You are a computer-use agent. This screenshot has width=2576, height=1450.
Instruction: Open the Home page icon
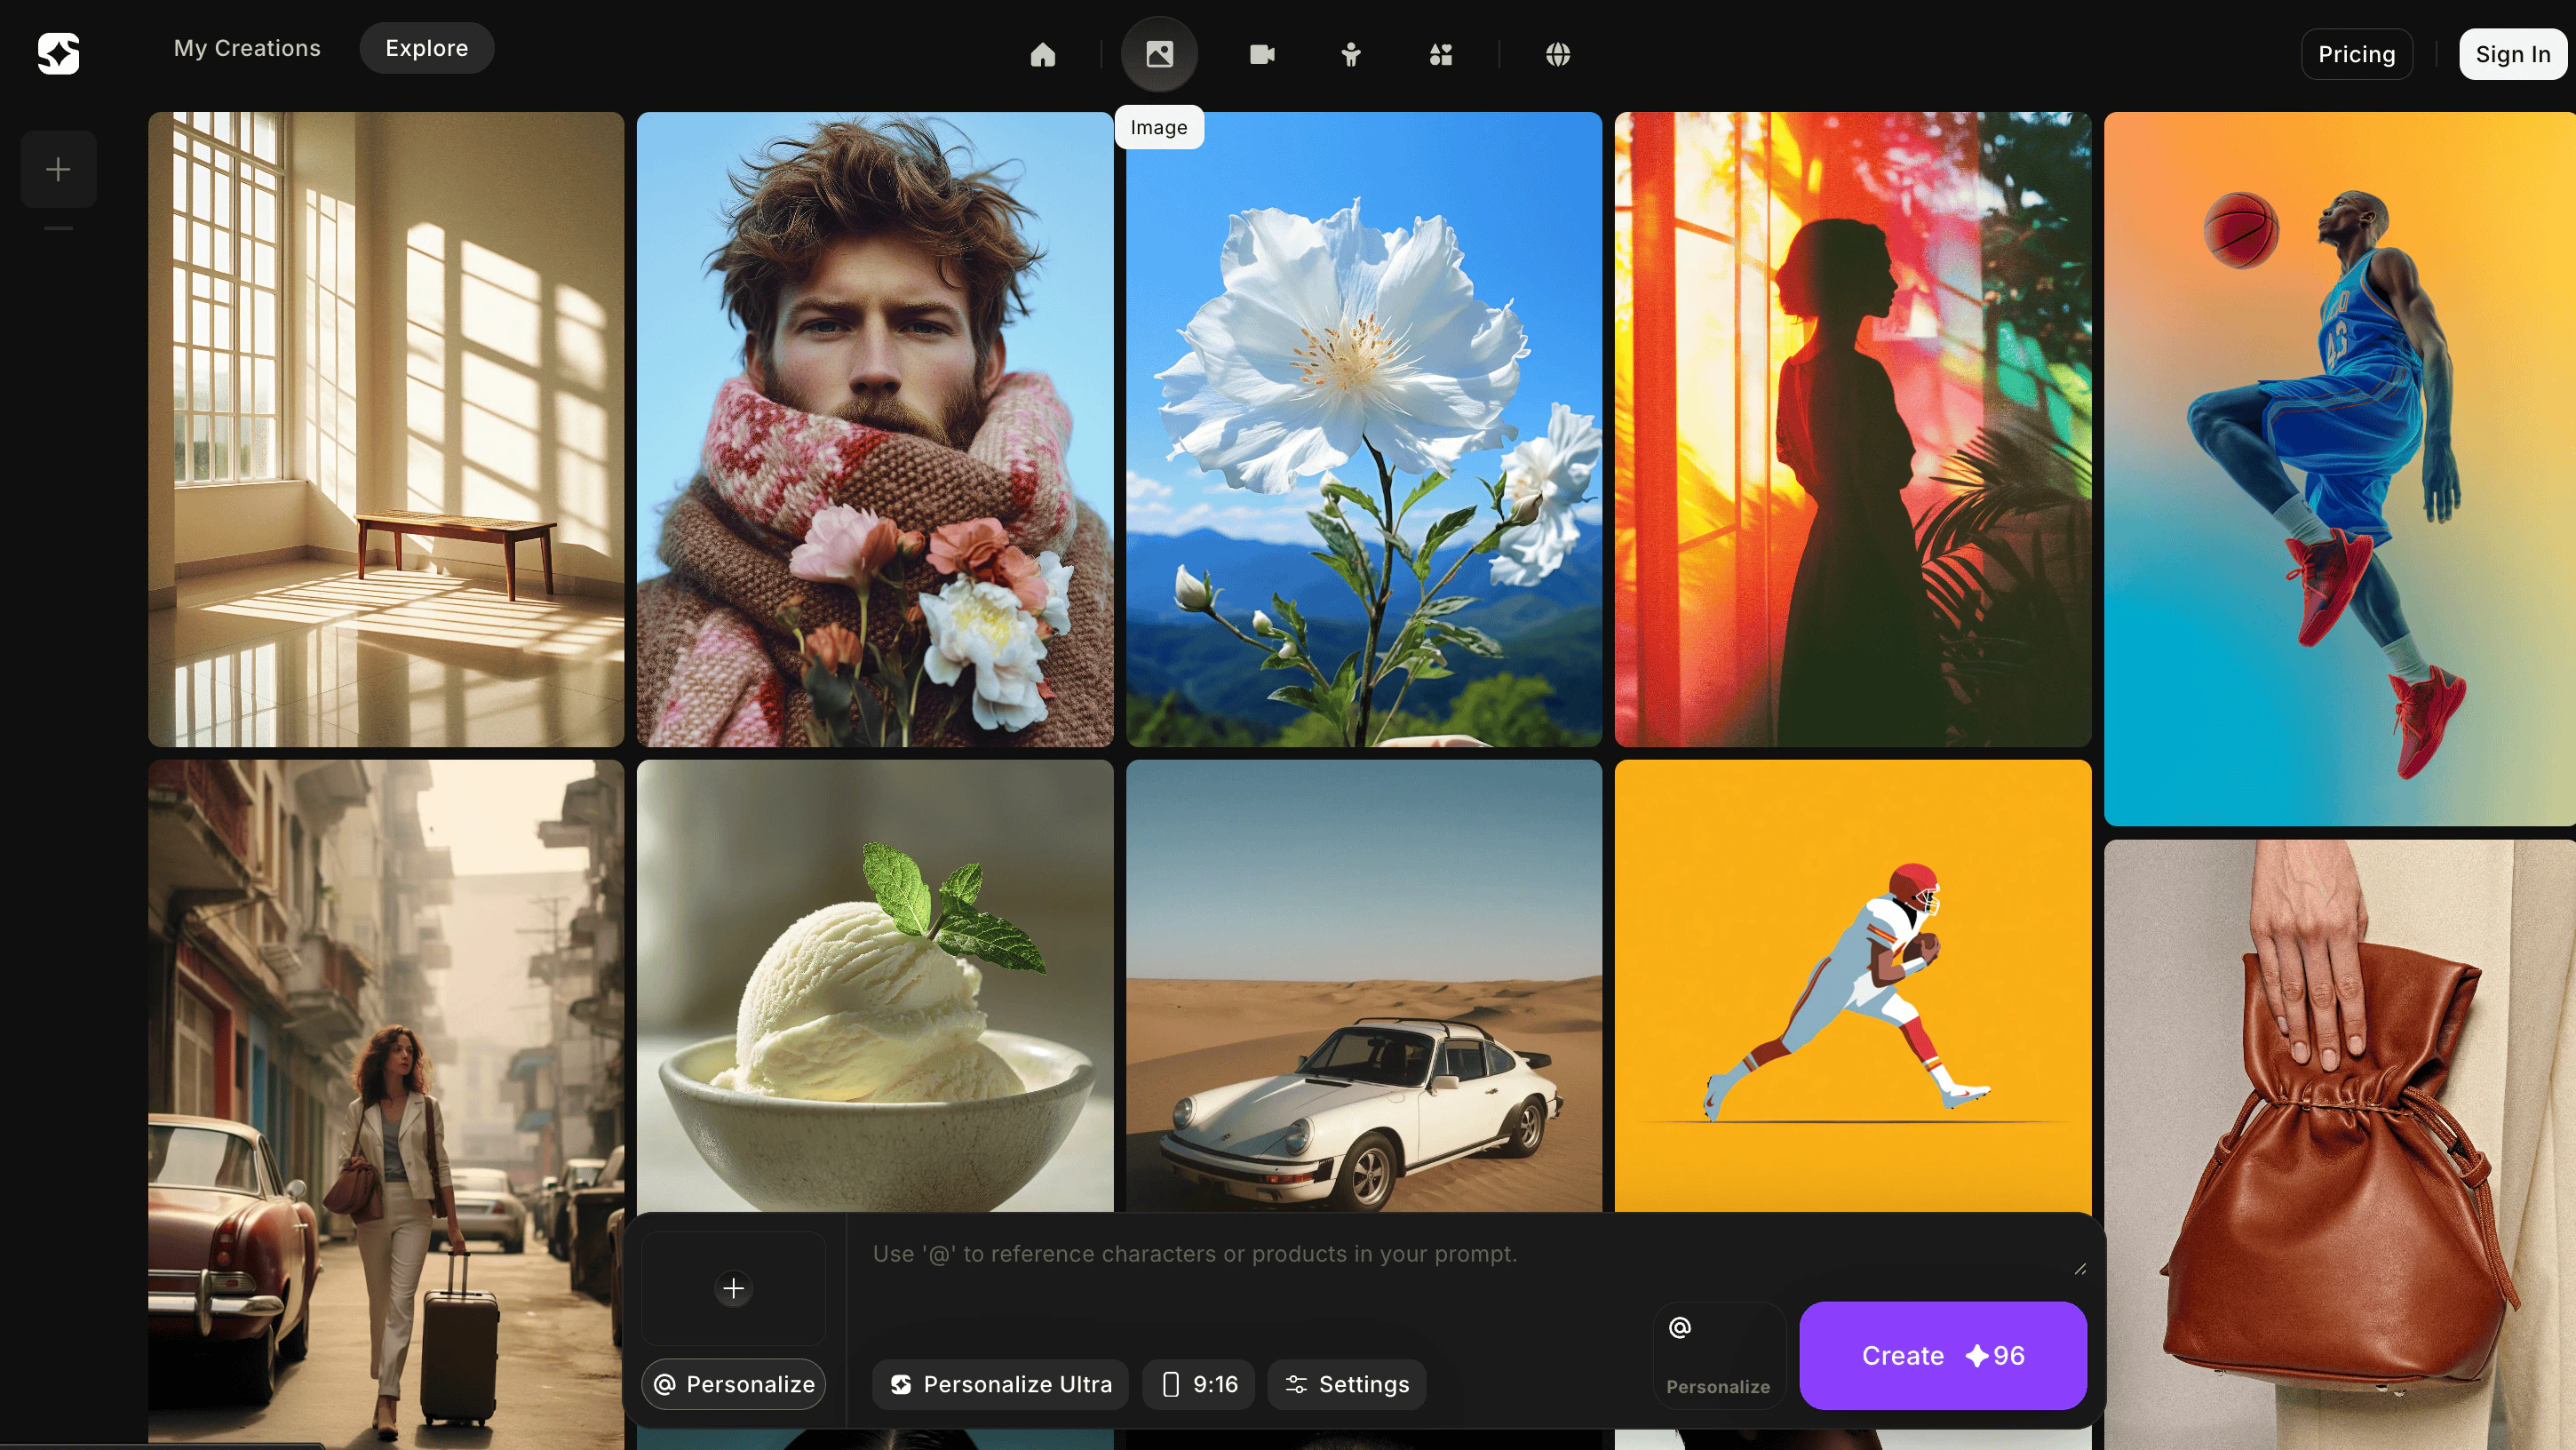[1043, 54]
